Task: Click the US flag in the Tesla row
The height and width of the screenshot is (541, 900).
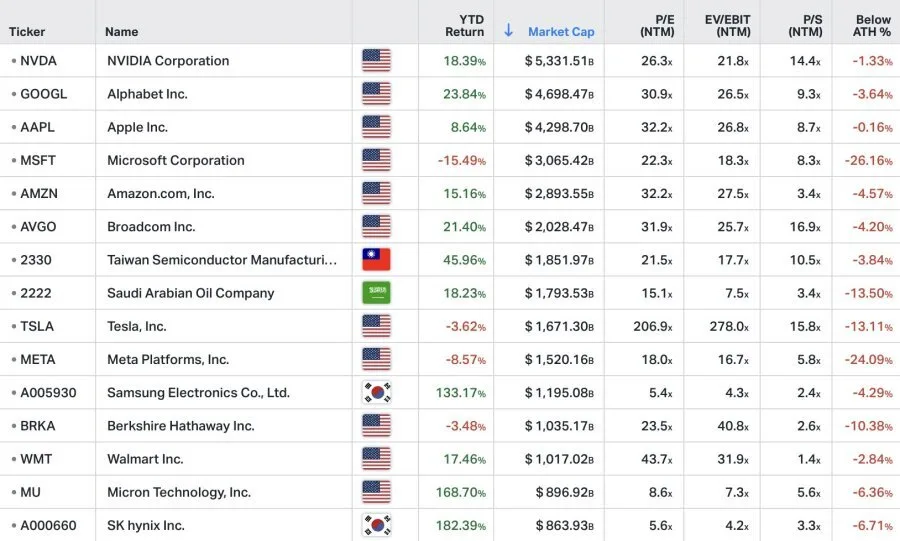Action: tap(377, 326)
